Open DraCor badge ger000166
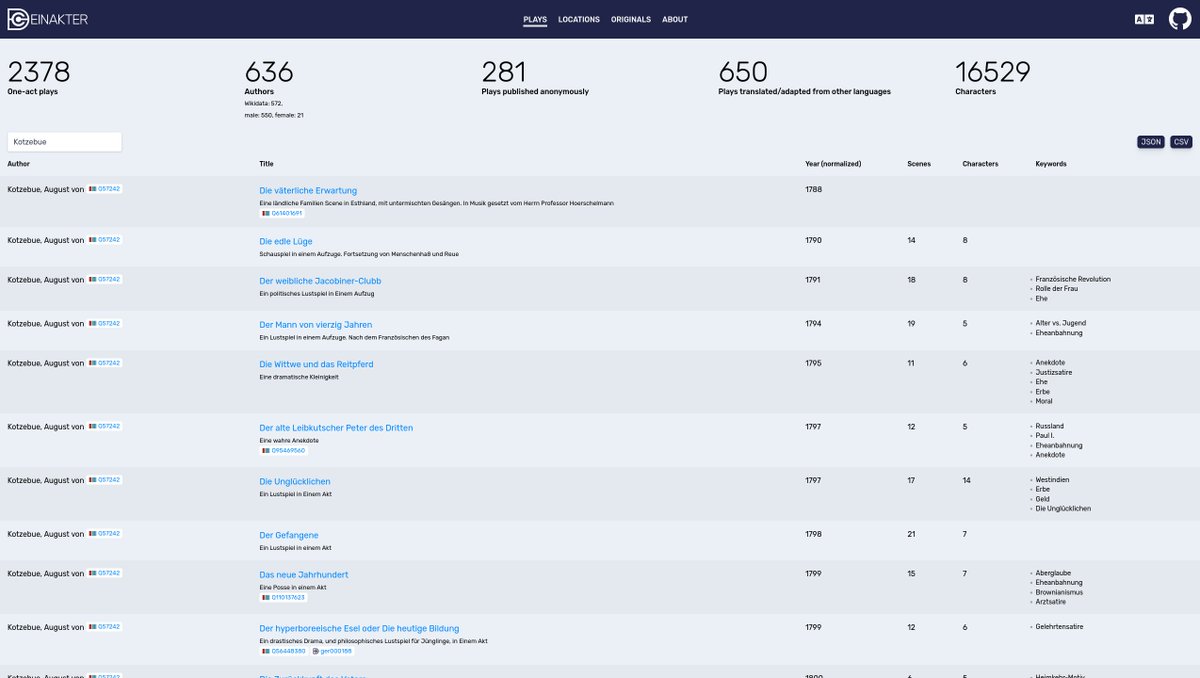 [333, 651]
